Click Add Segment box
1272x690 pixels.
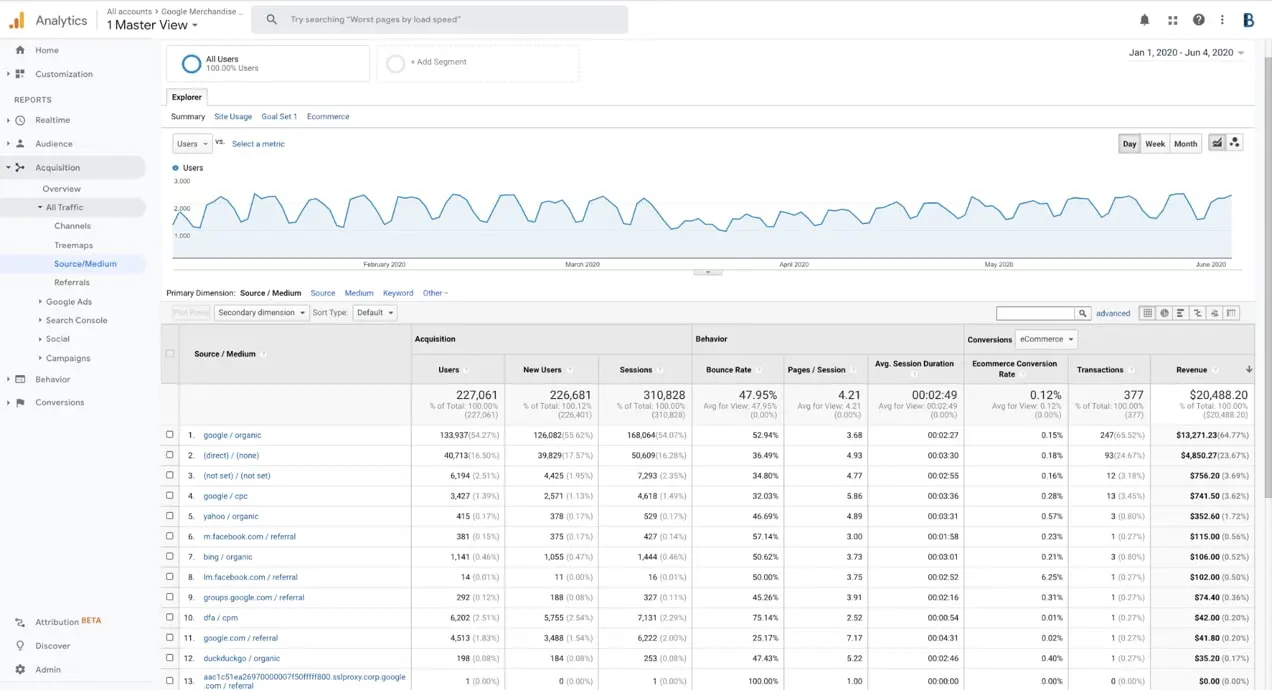click(x=478, y=63)
